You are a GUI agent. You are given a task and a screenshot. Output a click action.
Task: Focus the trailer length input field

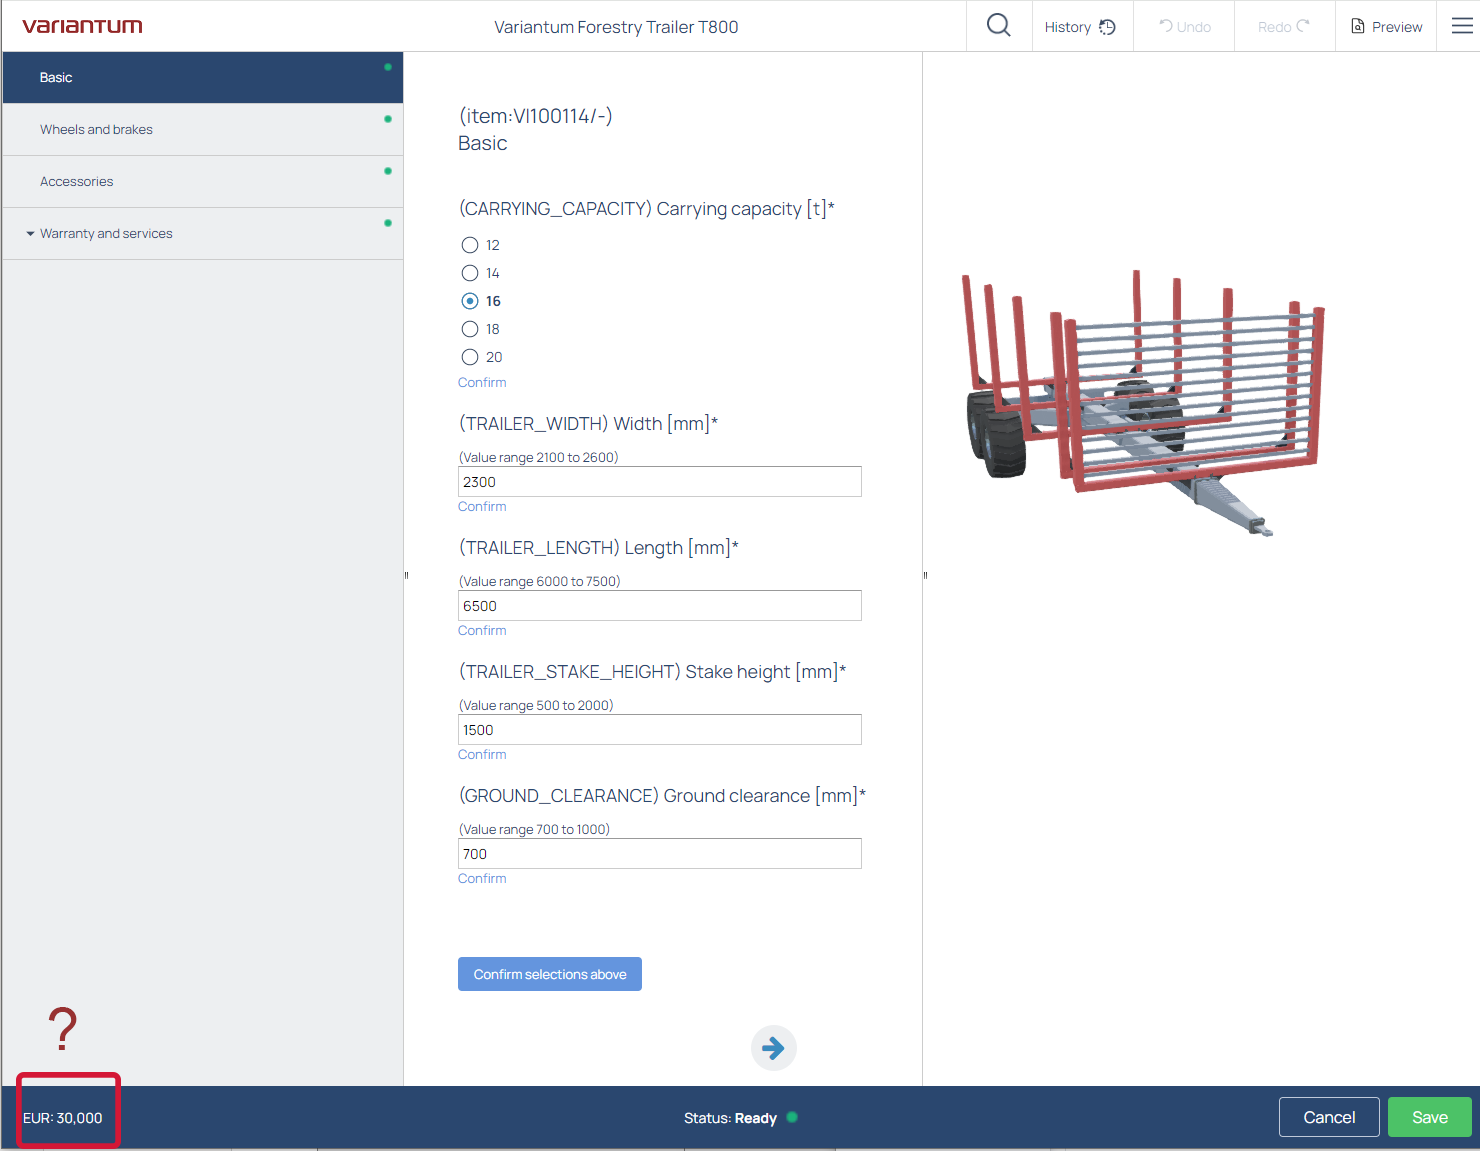660,605
